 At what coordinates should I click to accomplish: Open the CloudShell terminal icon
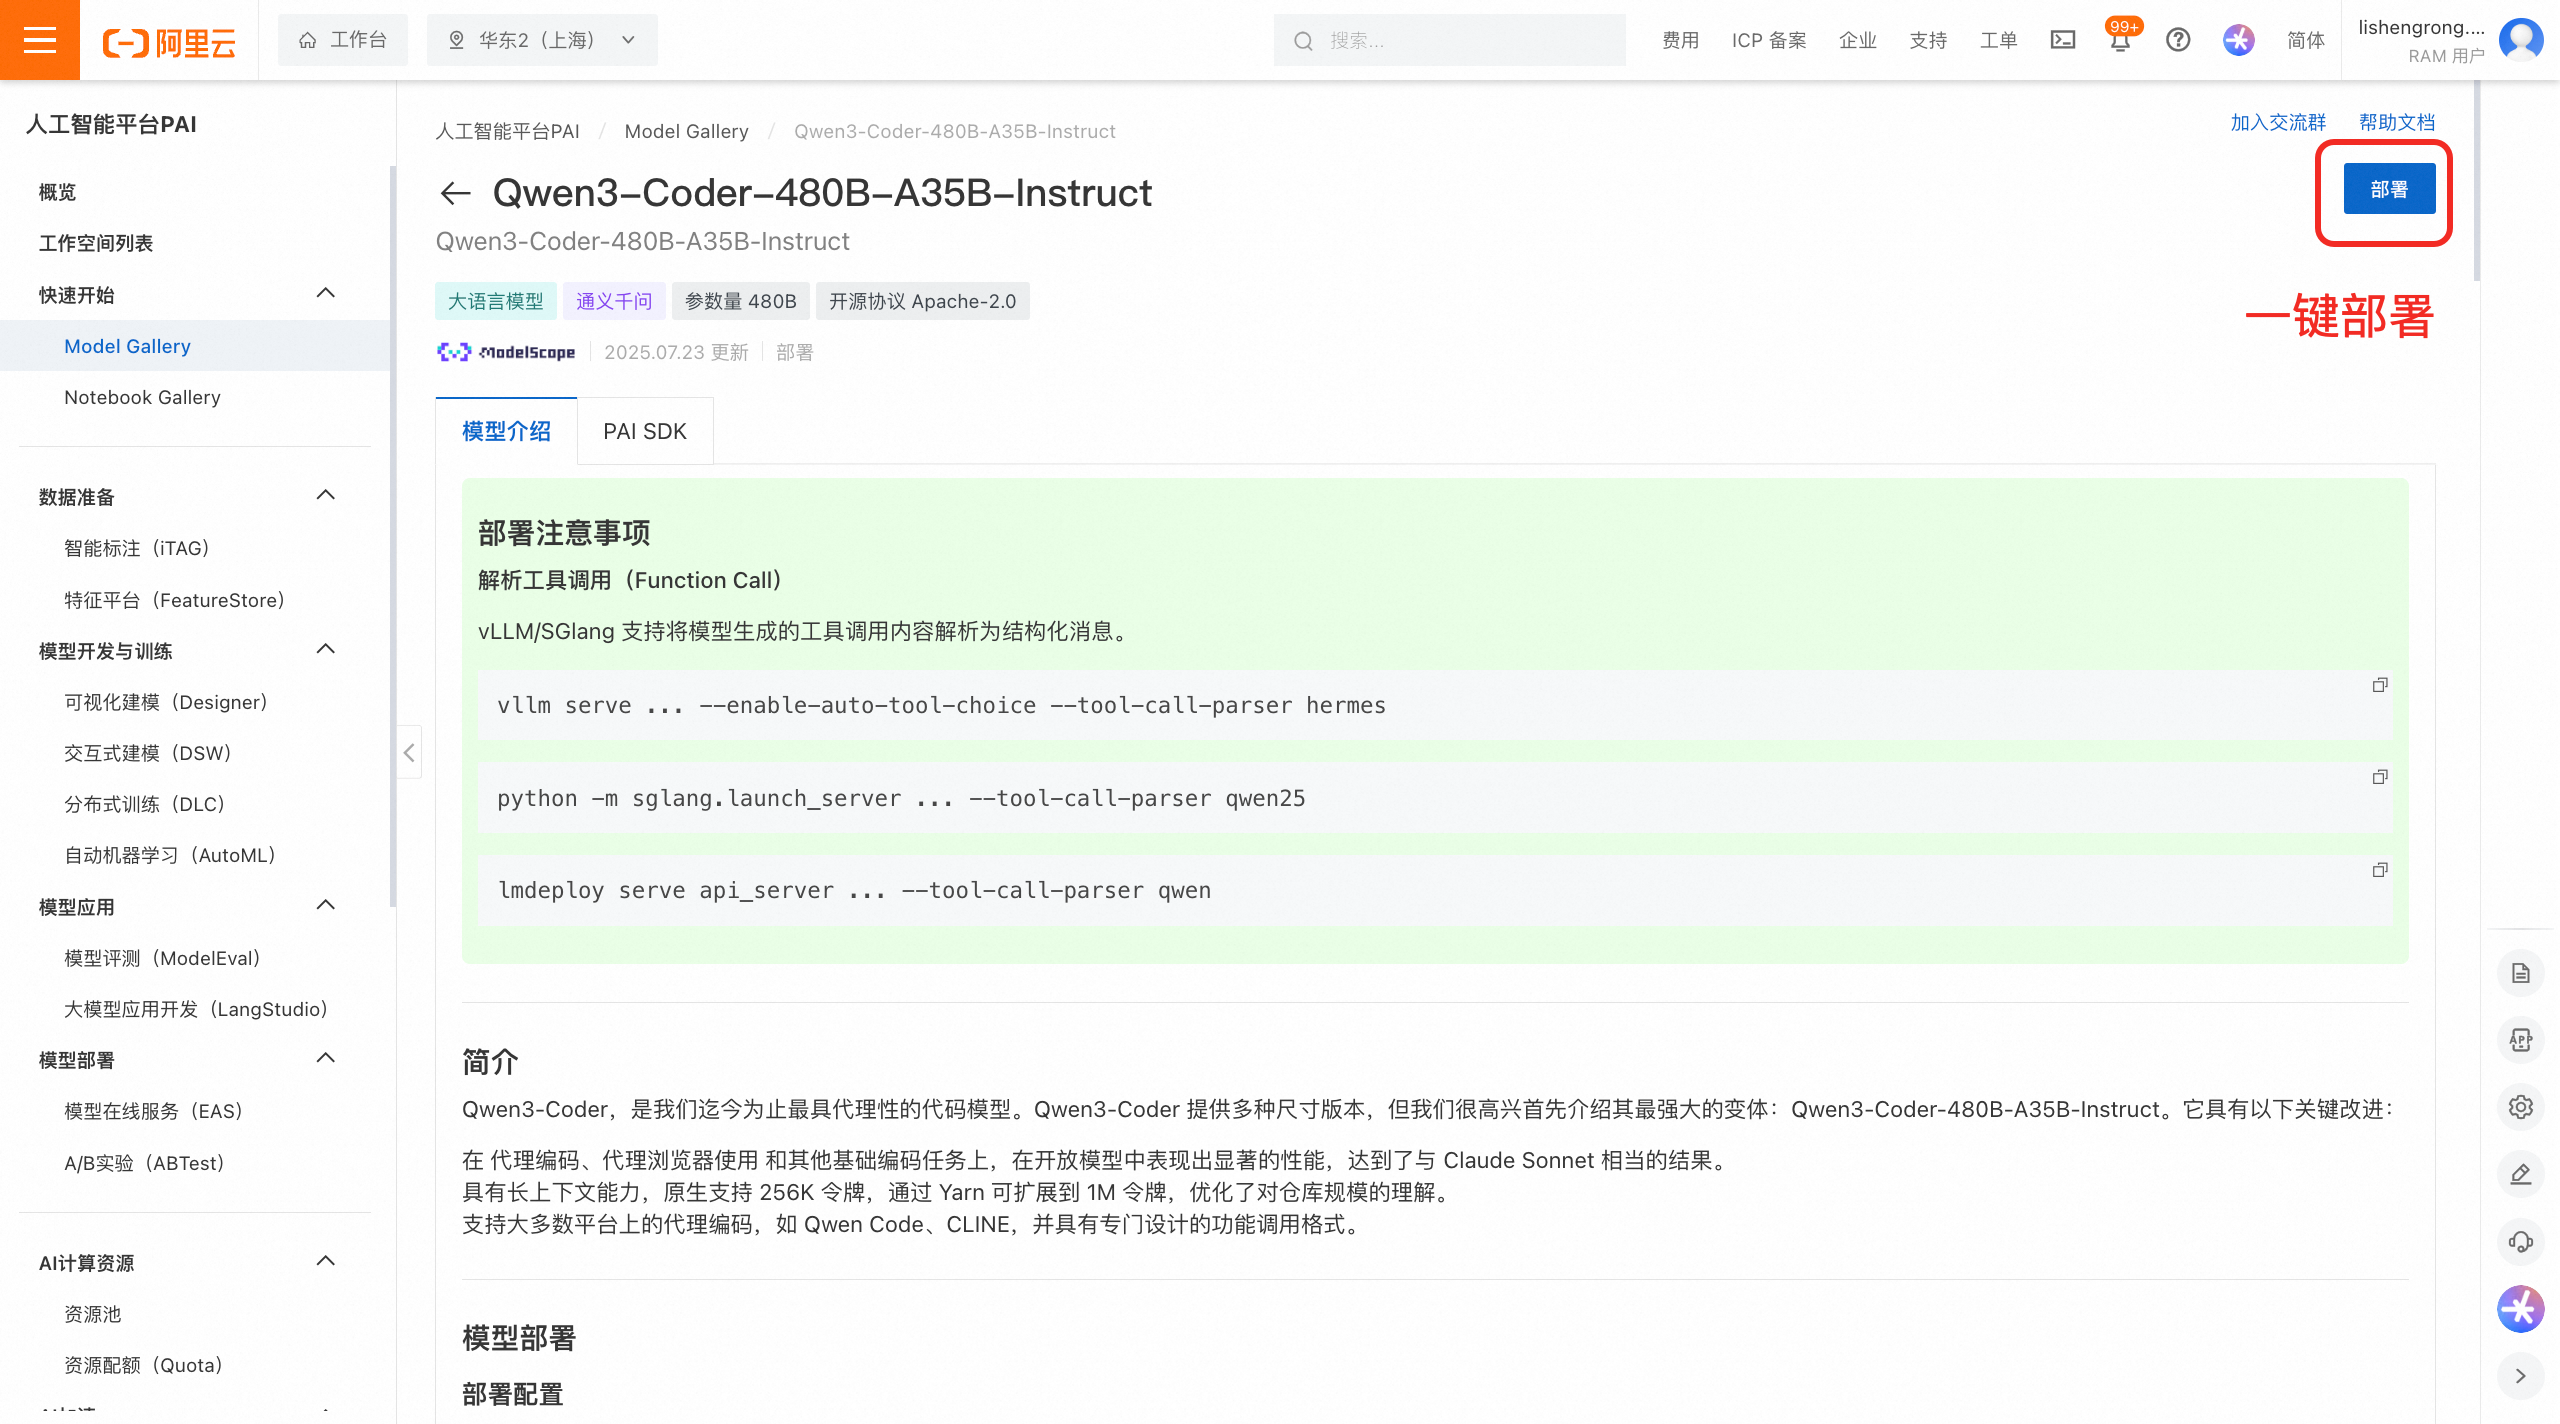coord(2063,40)
